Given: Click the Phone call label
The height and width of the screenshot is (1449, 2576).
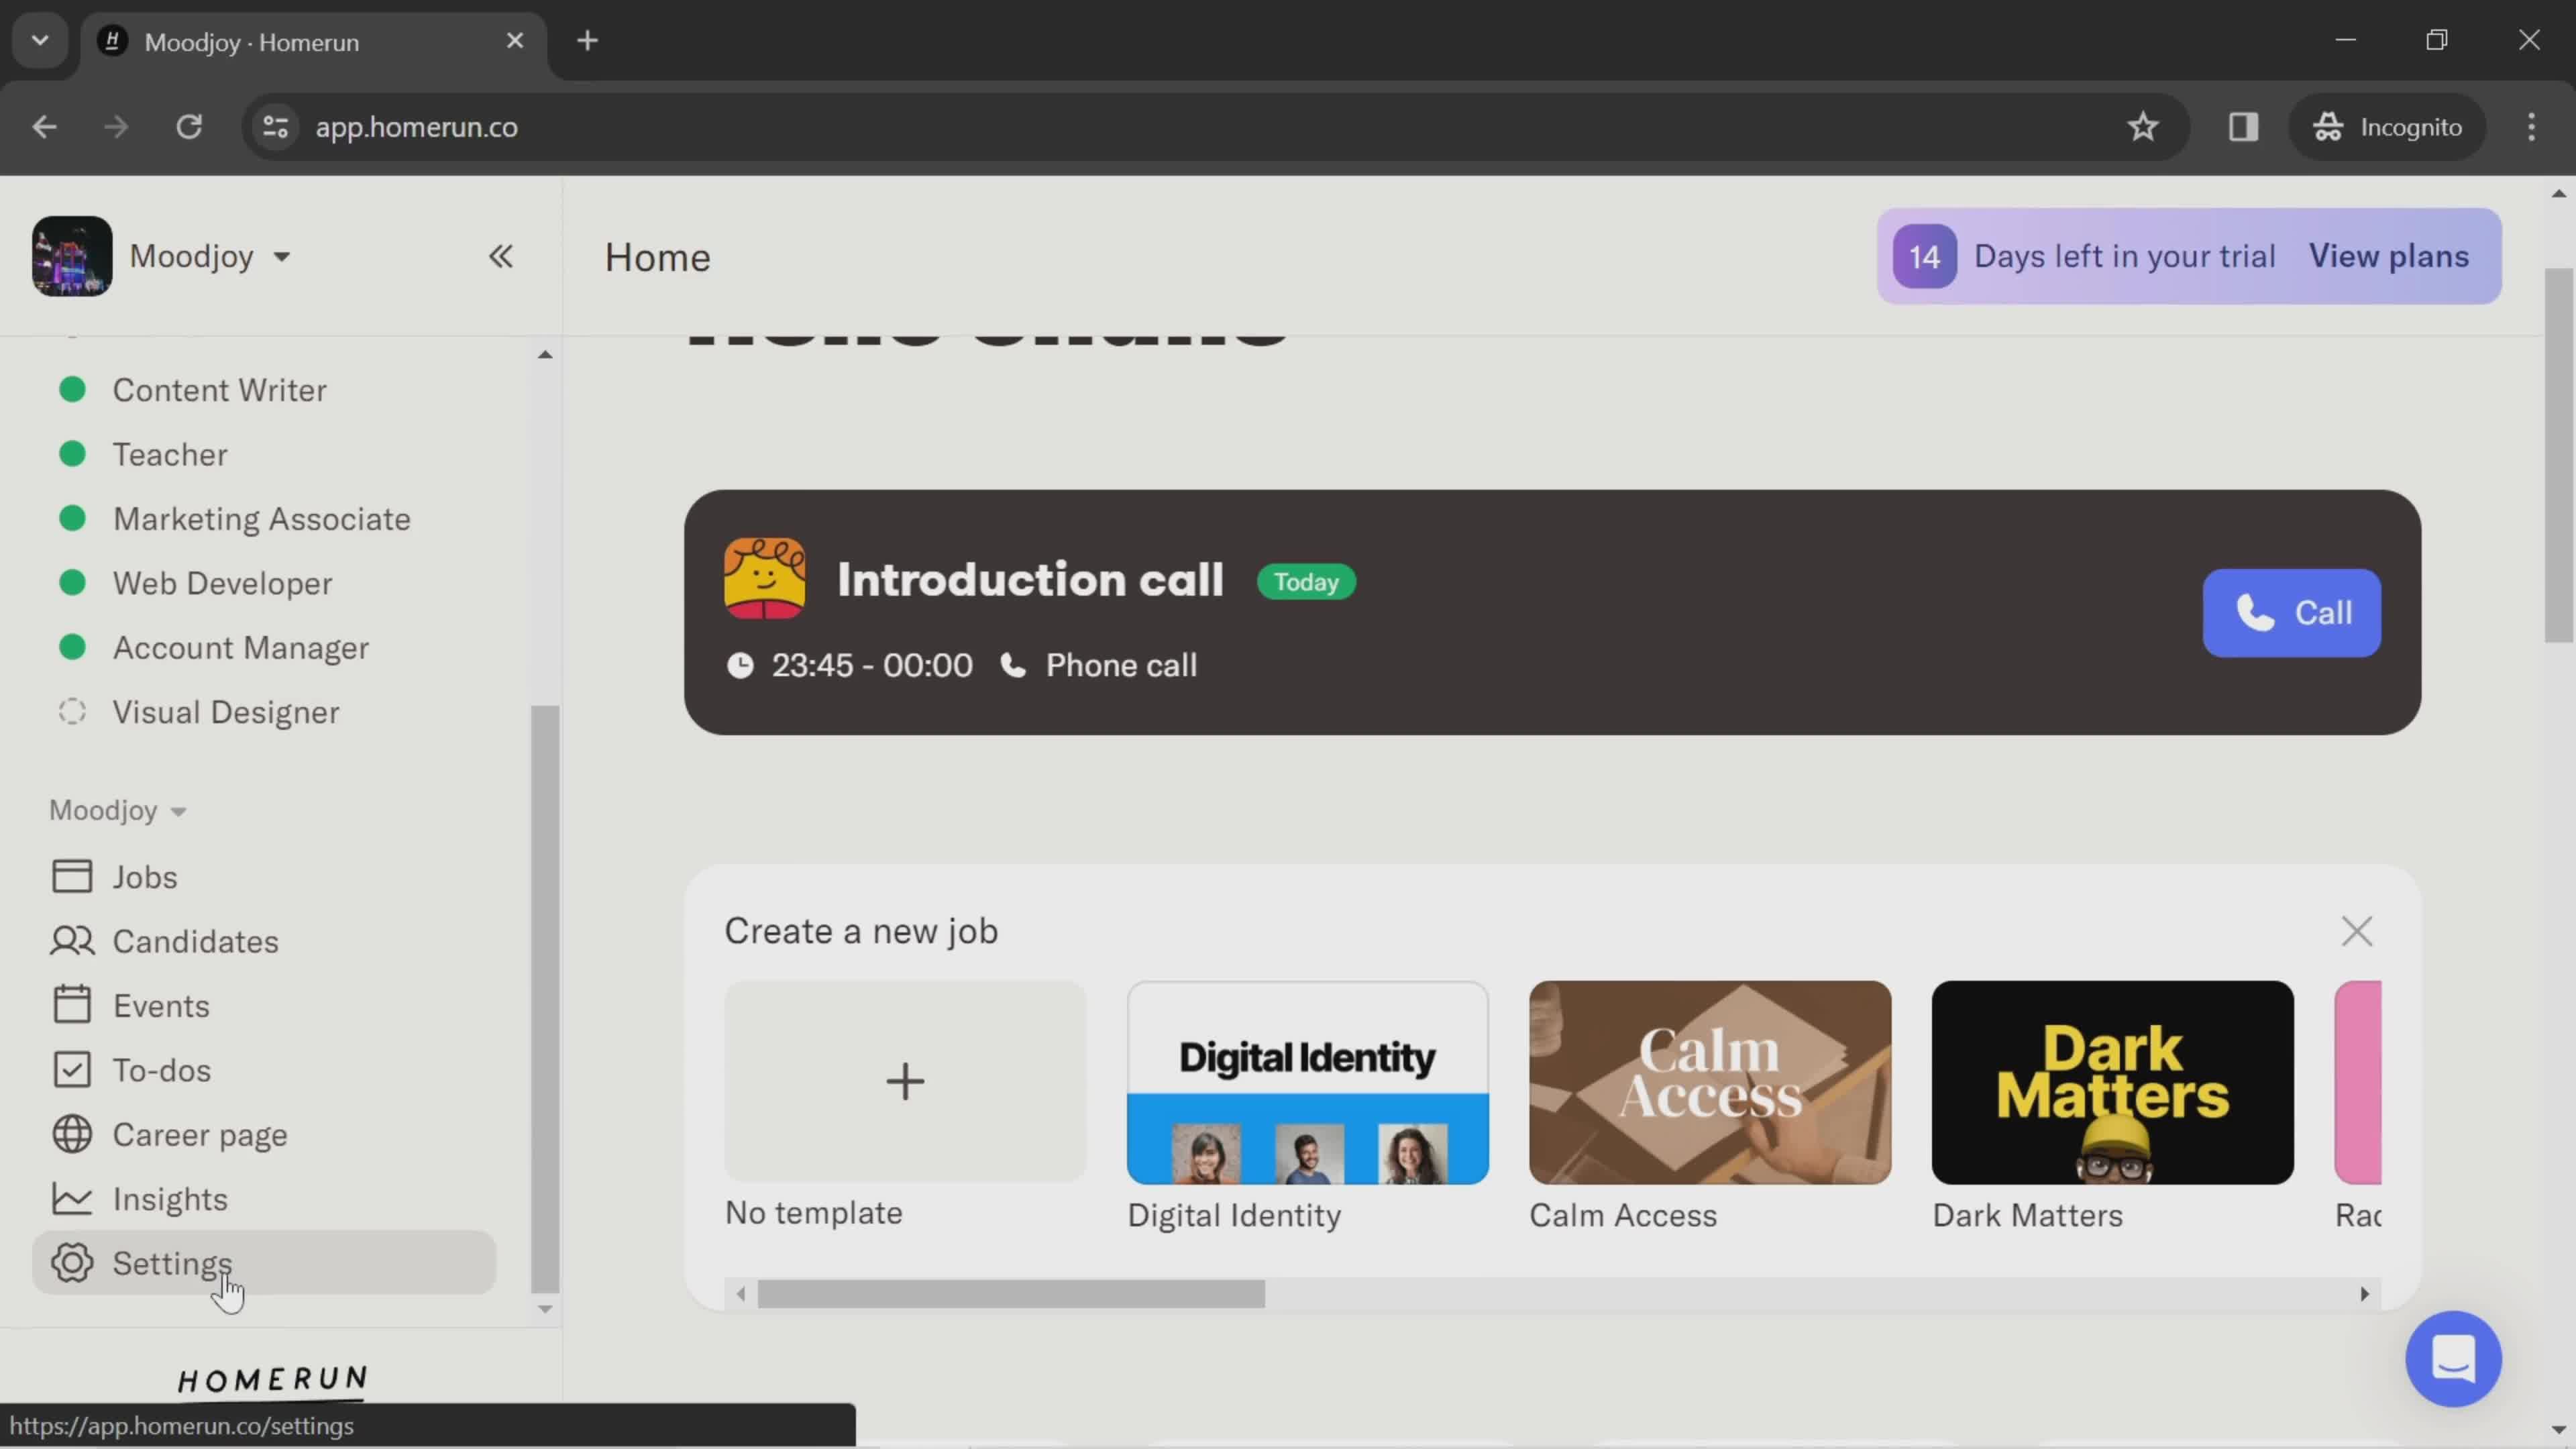Looking at the screenshot, I should coord(1121,665).
